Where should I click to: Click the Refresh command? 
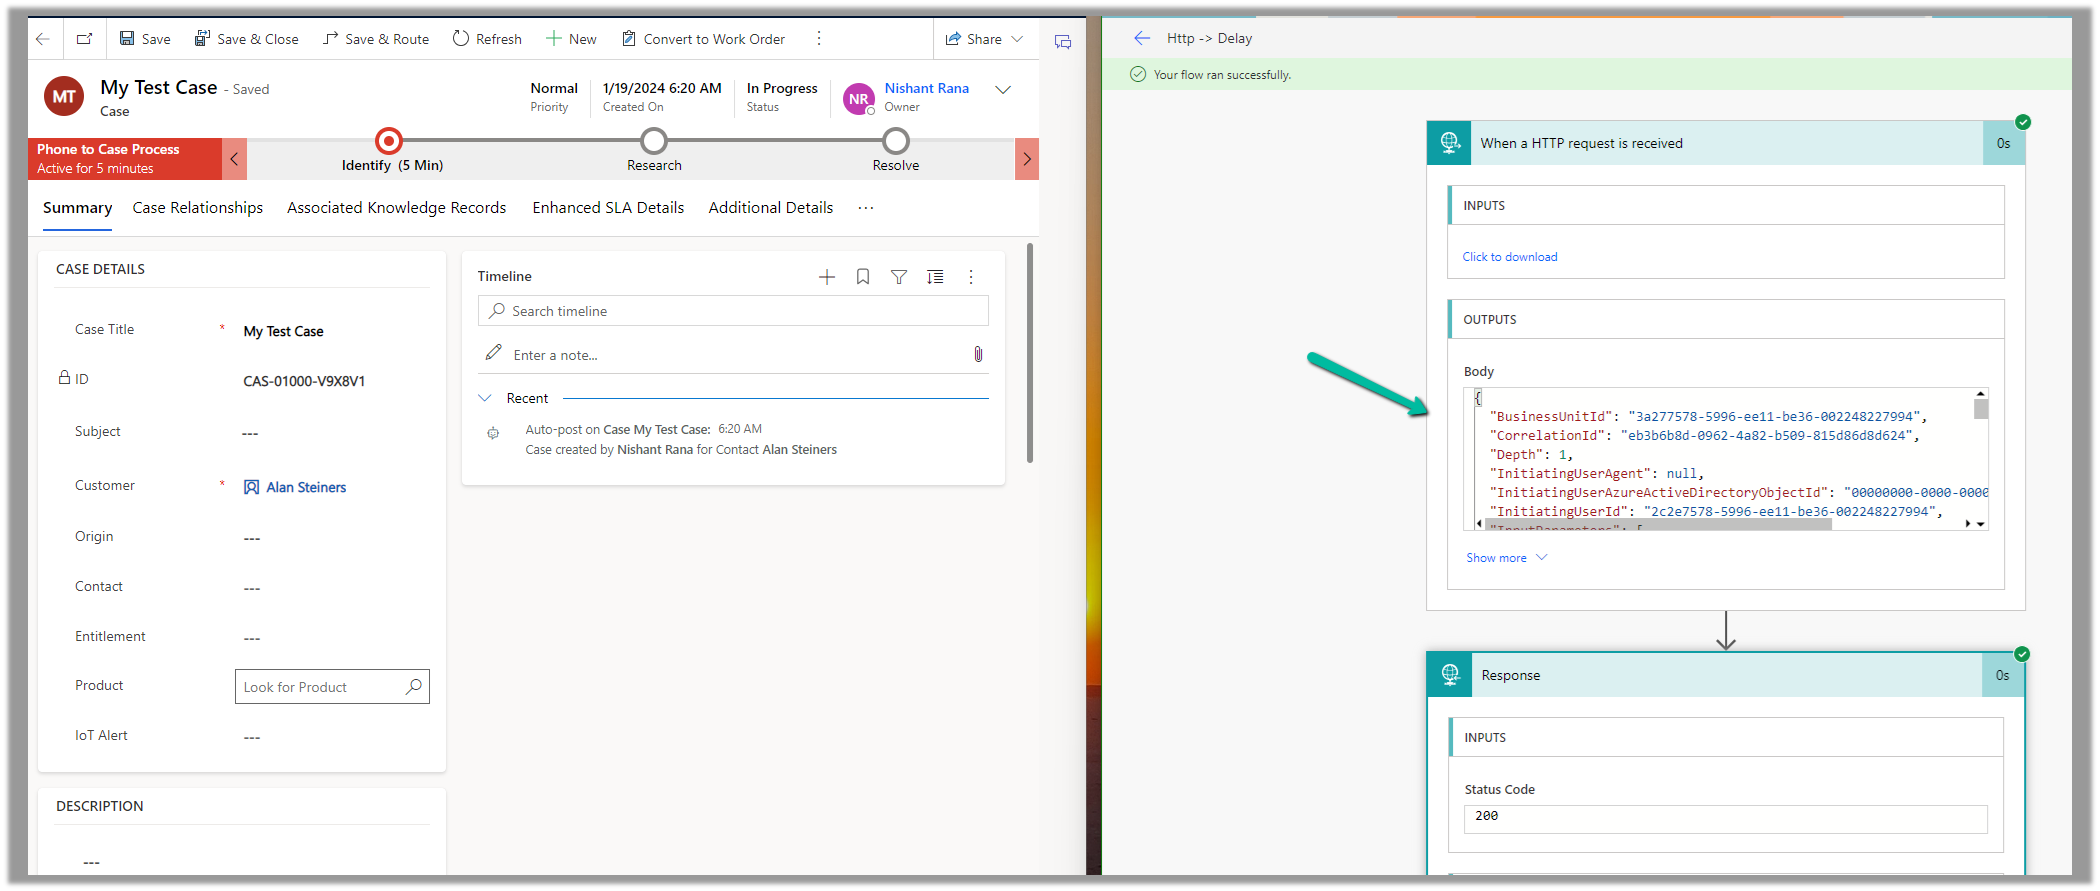coord(487,39)
